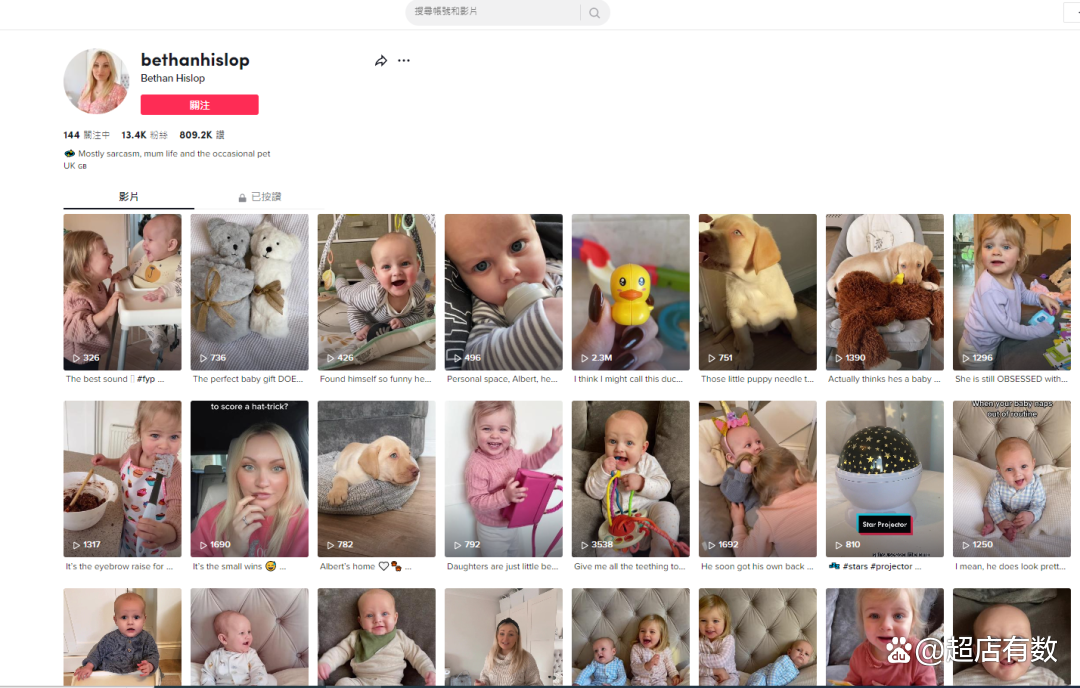Open teddy bears video with 736 views

click(x=249, y=292)
